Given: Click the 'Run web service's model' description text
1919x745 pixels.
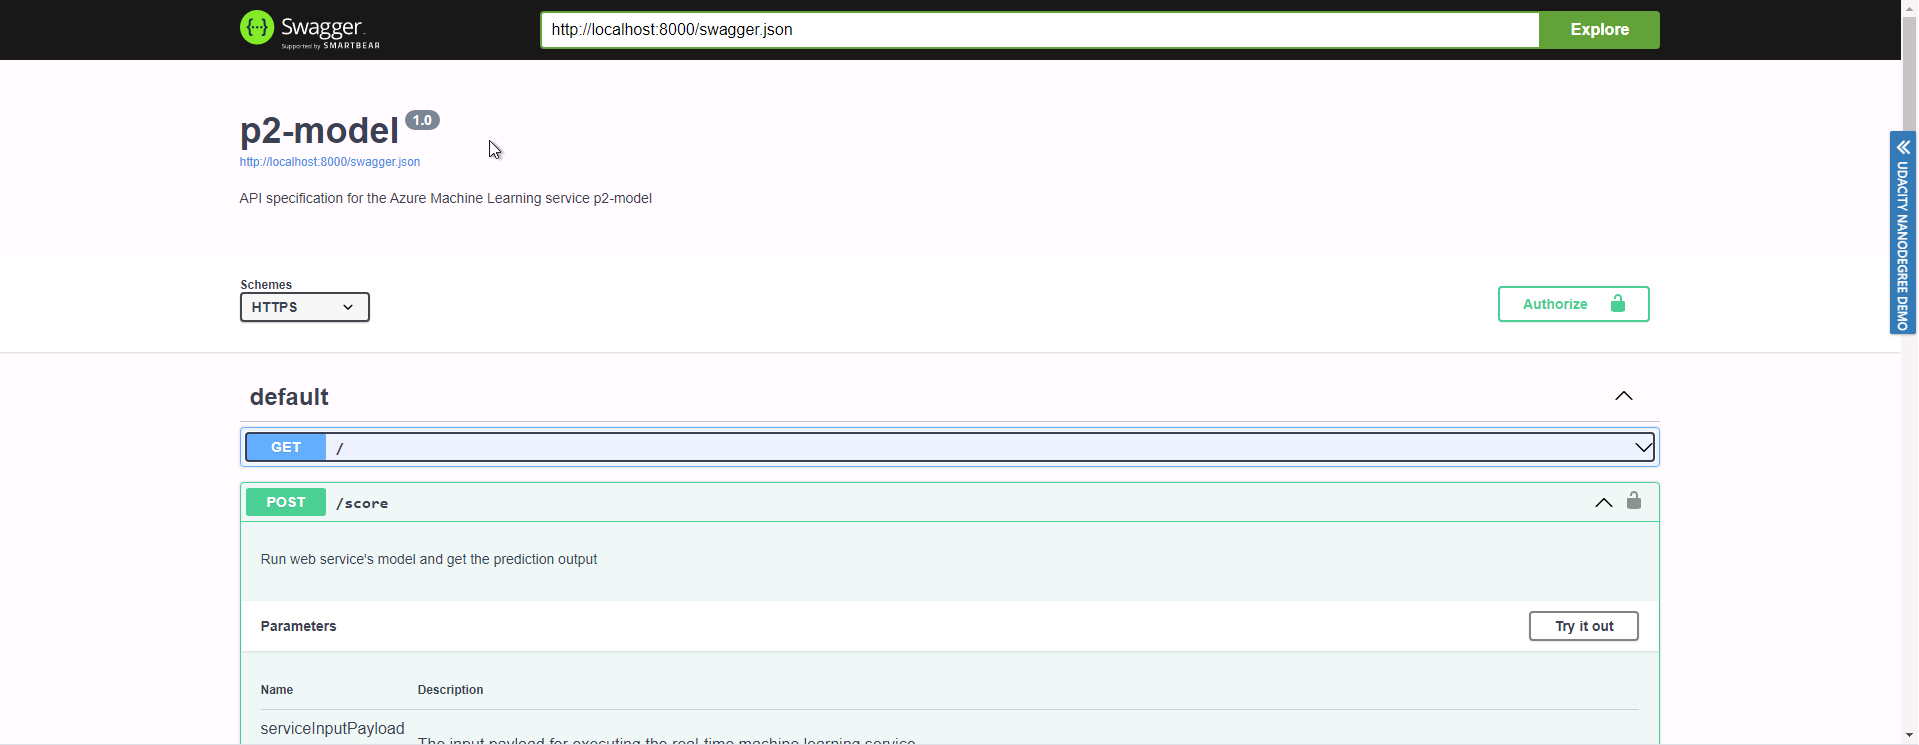Looking at the screenshot, I should click(429, 559).
